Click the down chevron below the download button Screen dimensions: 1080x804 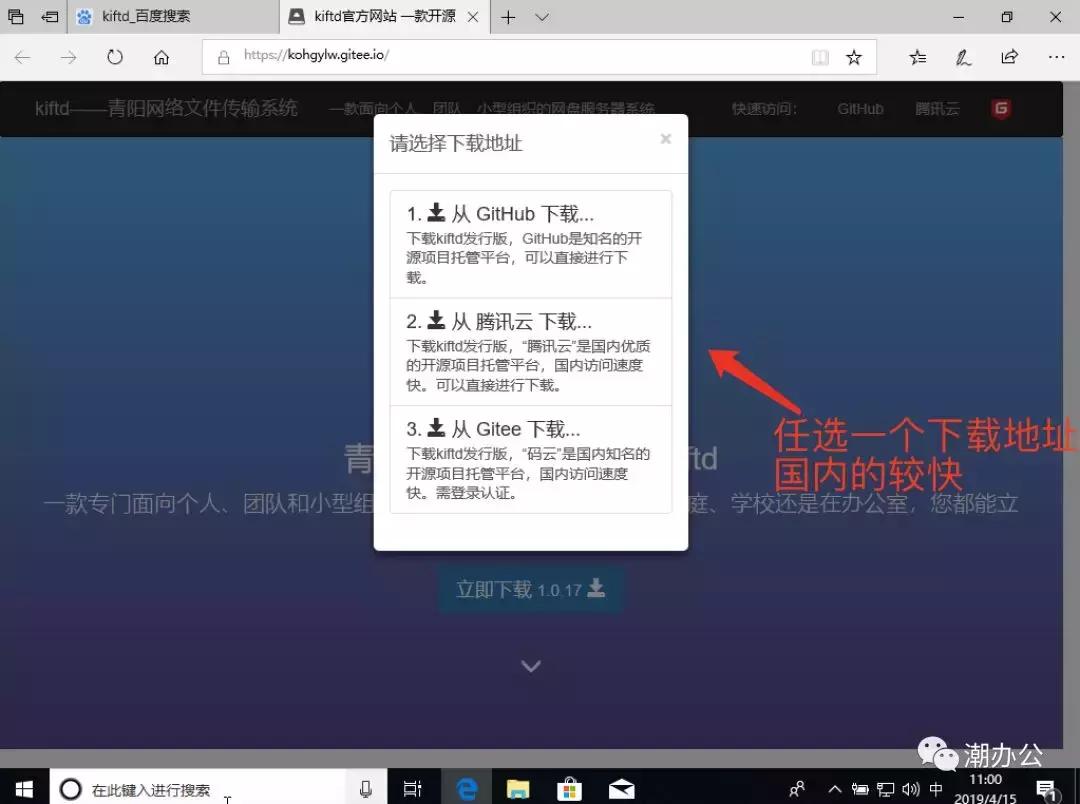pos(530,666)
